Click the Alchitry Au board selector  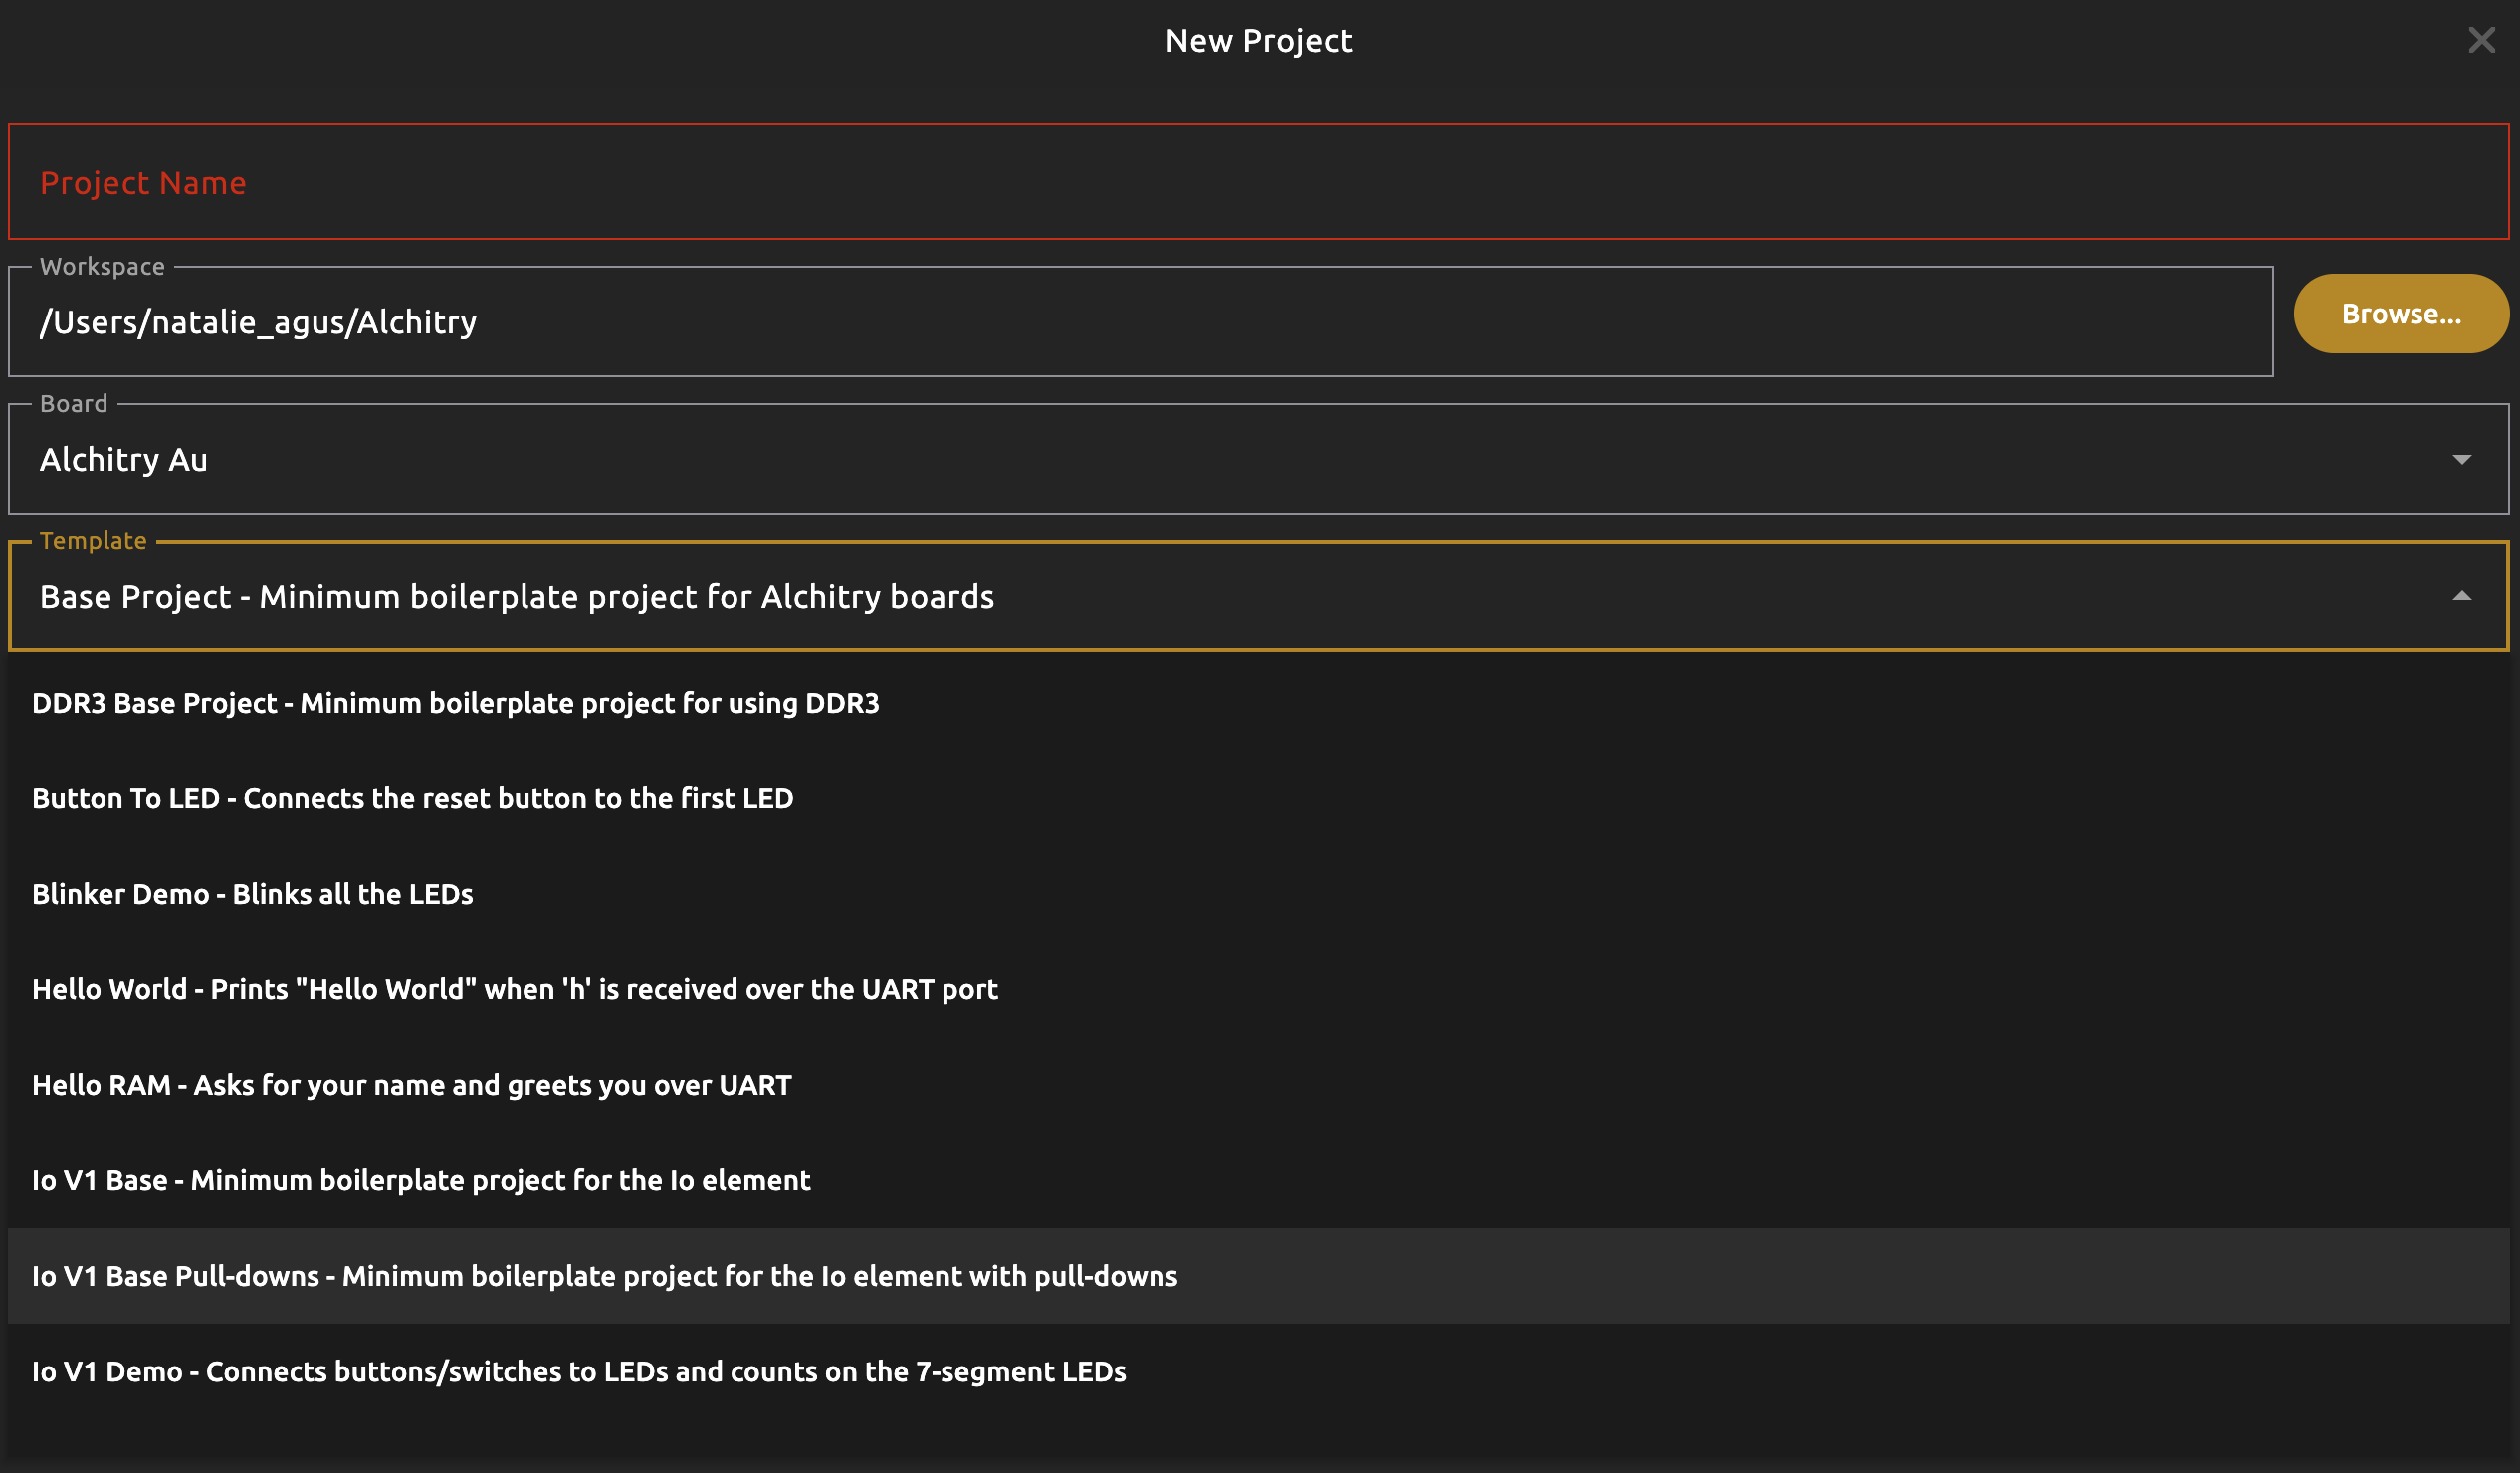pos(1200,459)
